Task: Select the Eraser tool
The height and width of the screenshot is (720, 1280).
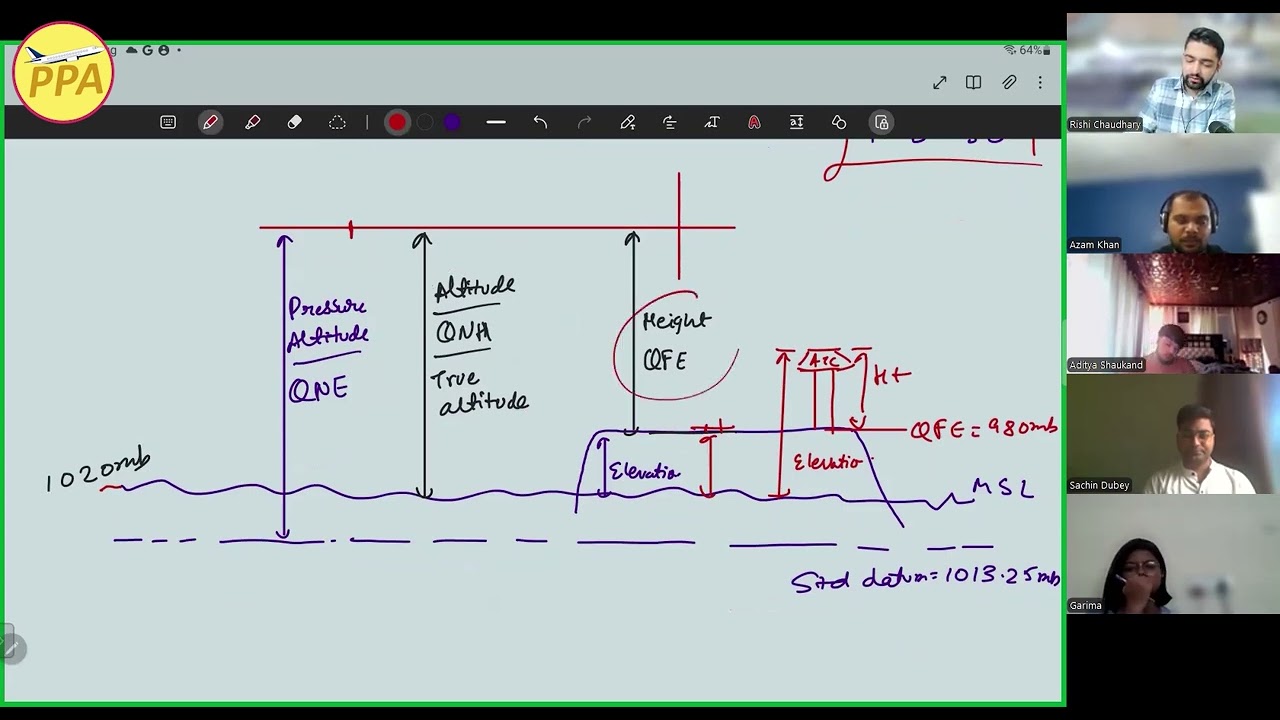Action: (295, 122)
